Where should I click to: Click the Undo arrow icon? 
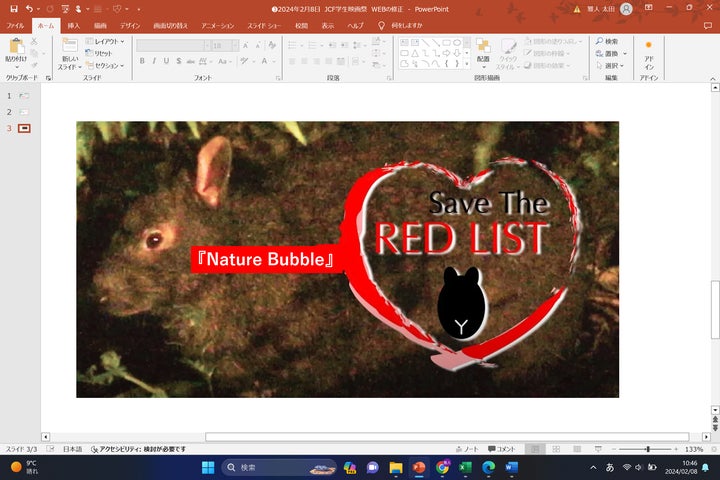point(30,8)
